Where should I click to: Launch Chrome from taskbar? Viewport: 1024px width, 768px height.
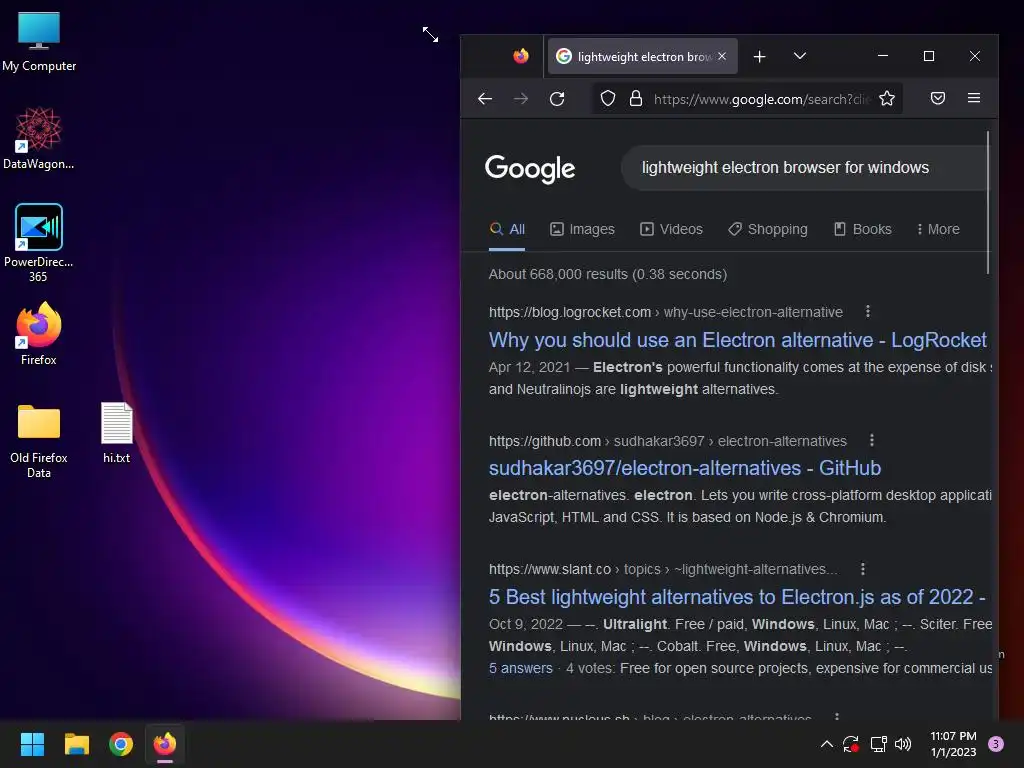pyautogui.click(x=121, y=744)
